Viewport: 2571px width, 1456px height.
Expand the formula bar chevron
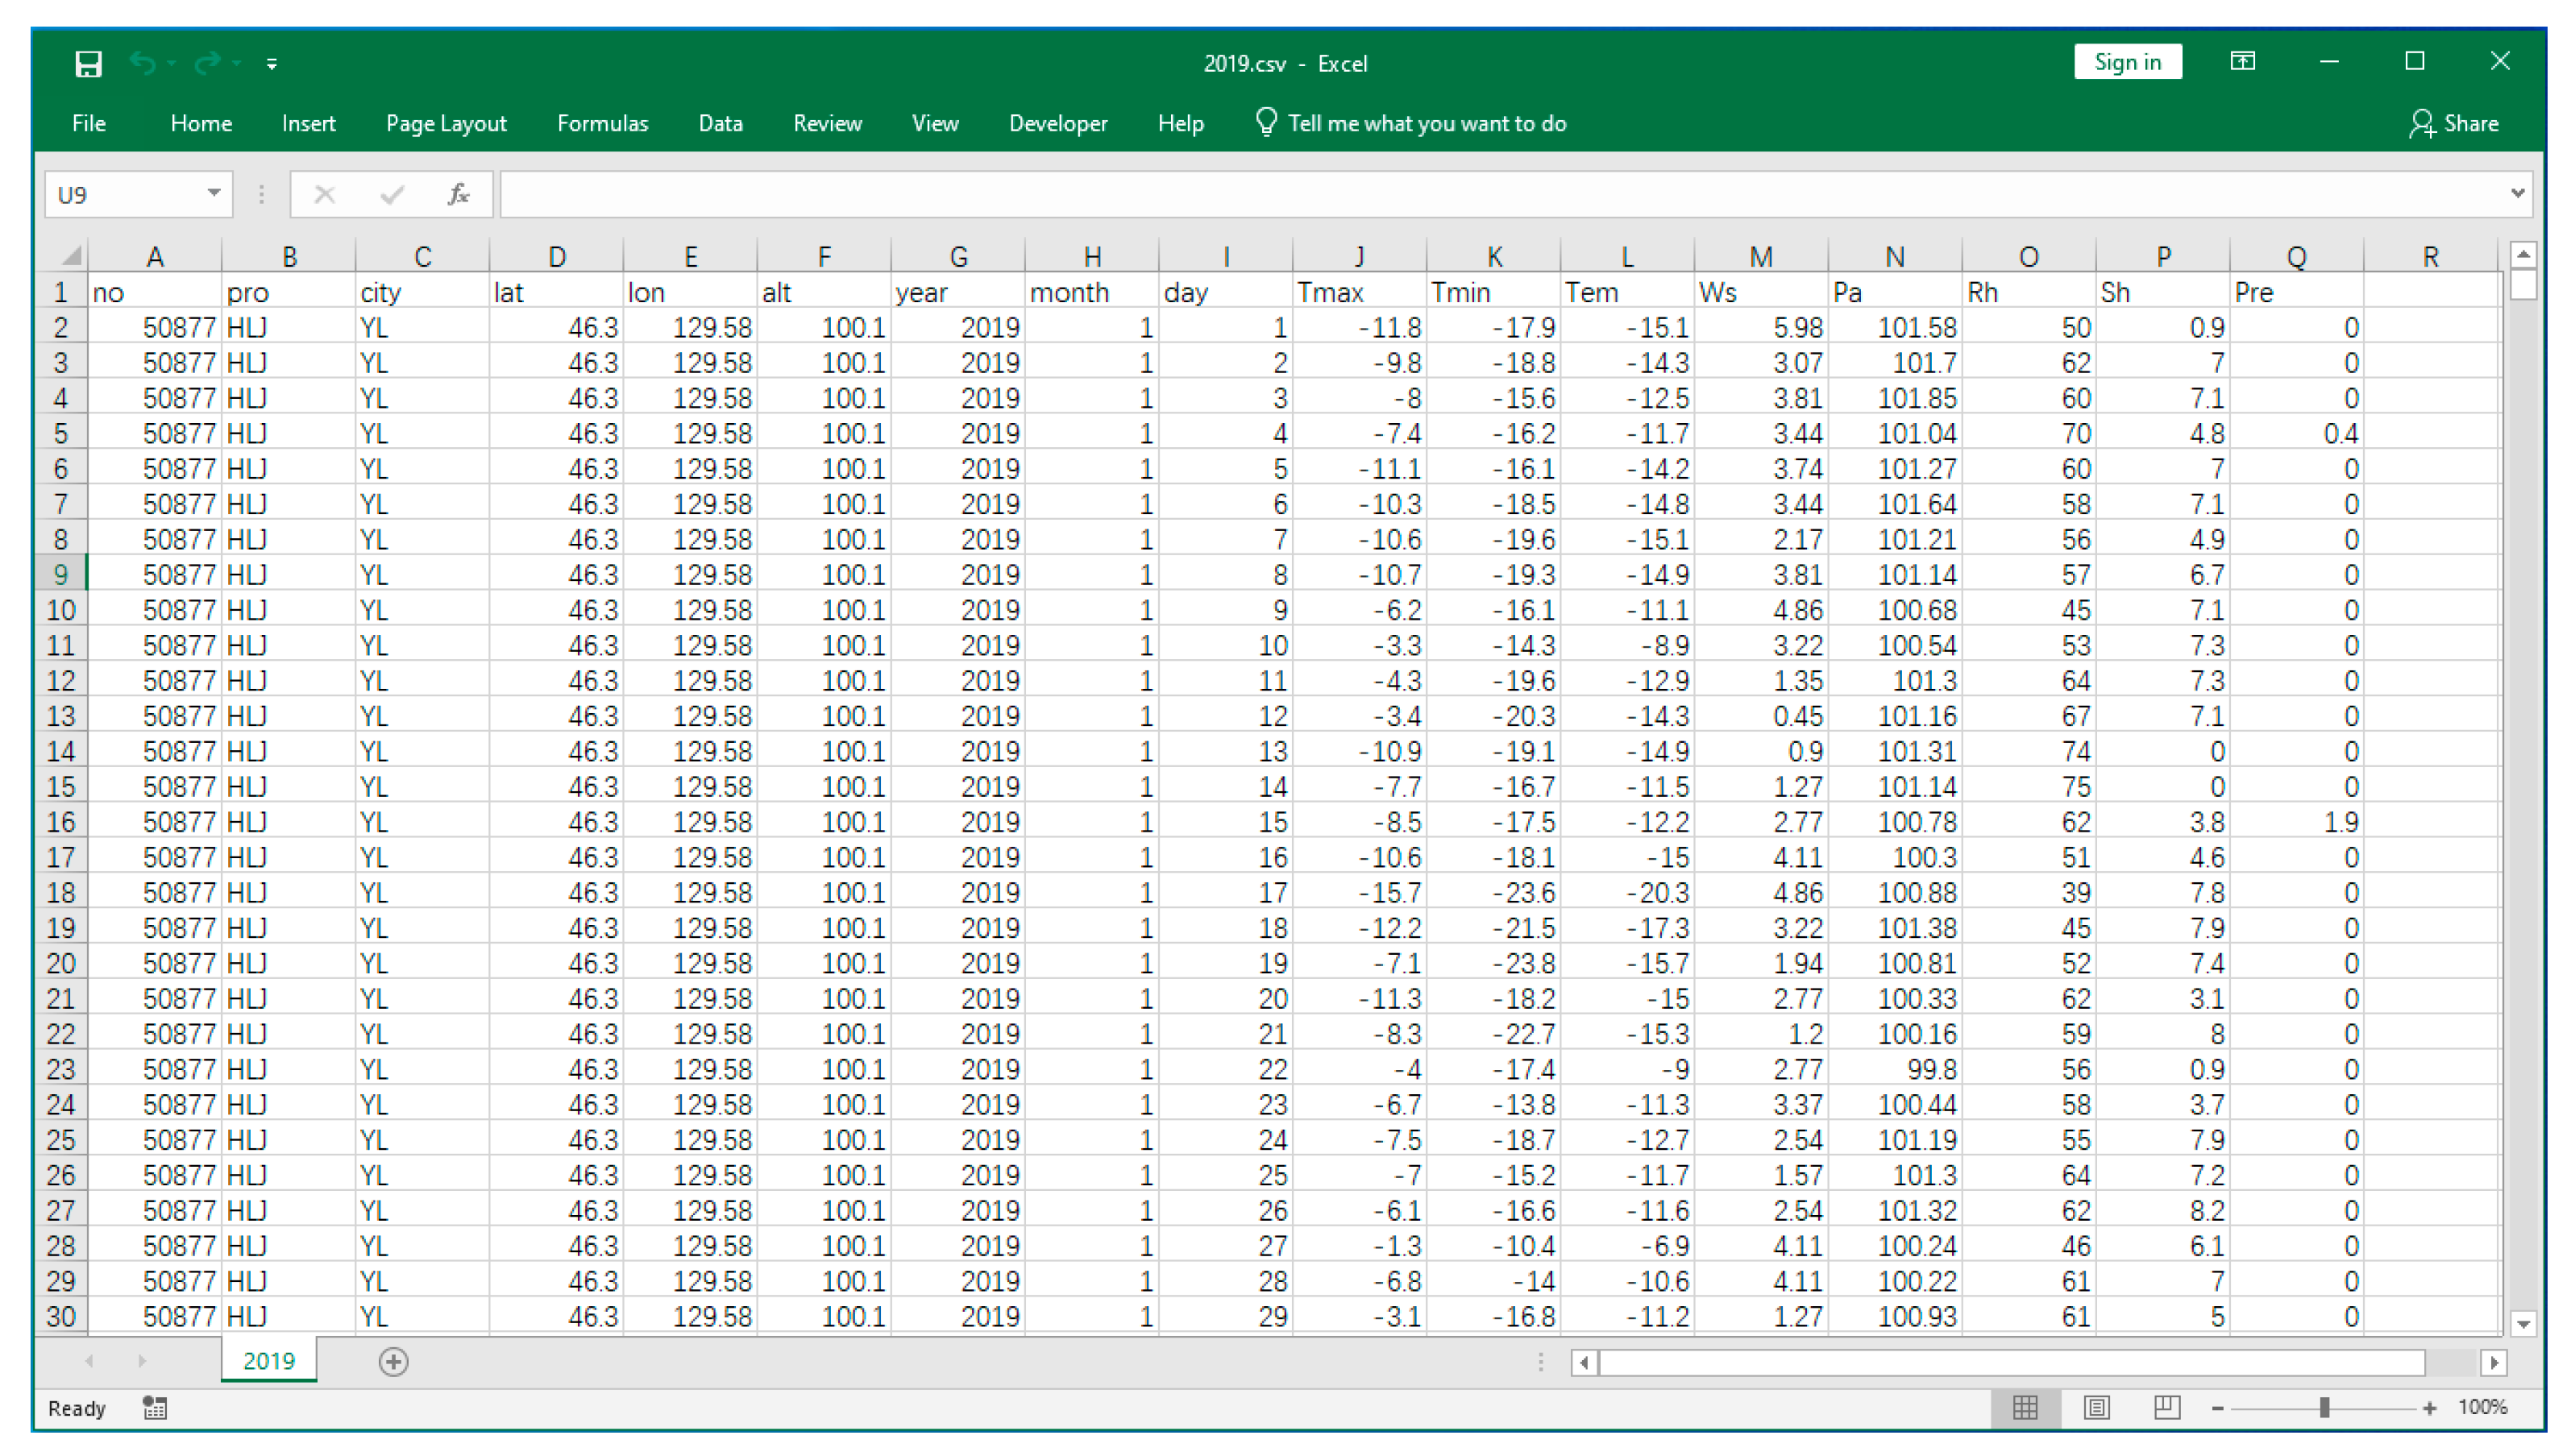pos(2517,193)
